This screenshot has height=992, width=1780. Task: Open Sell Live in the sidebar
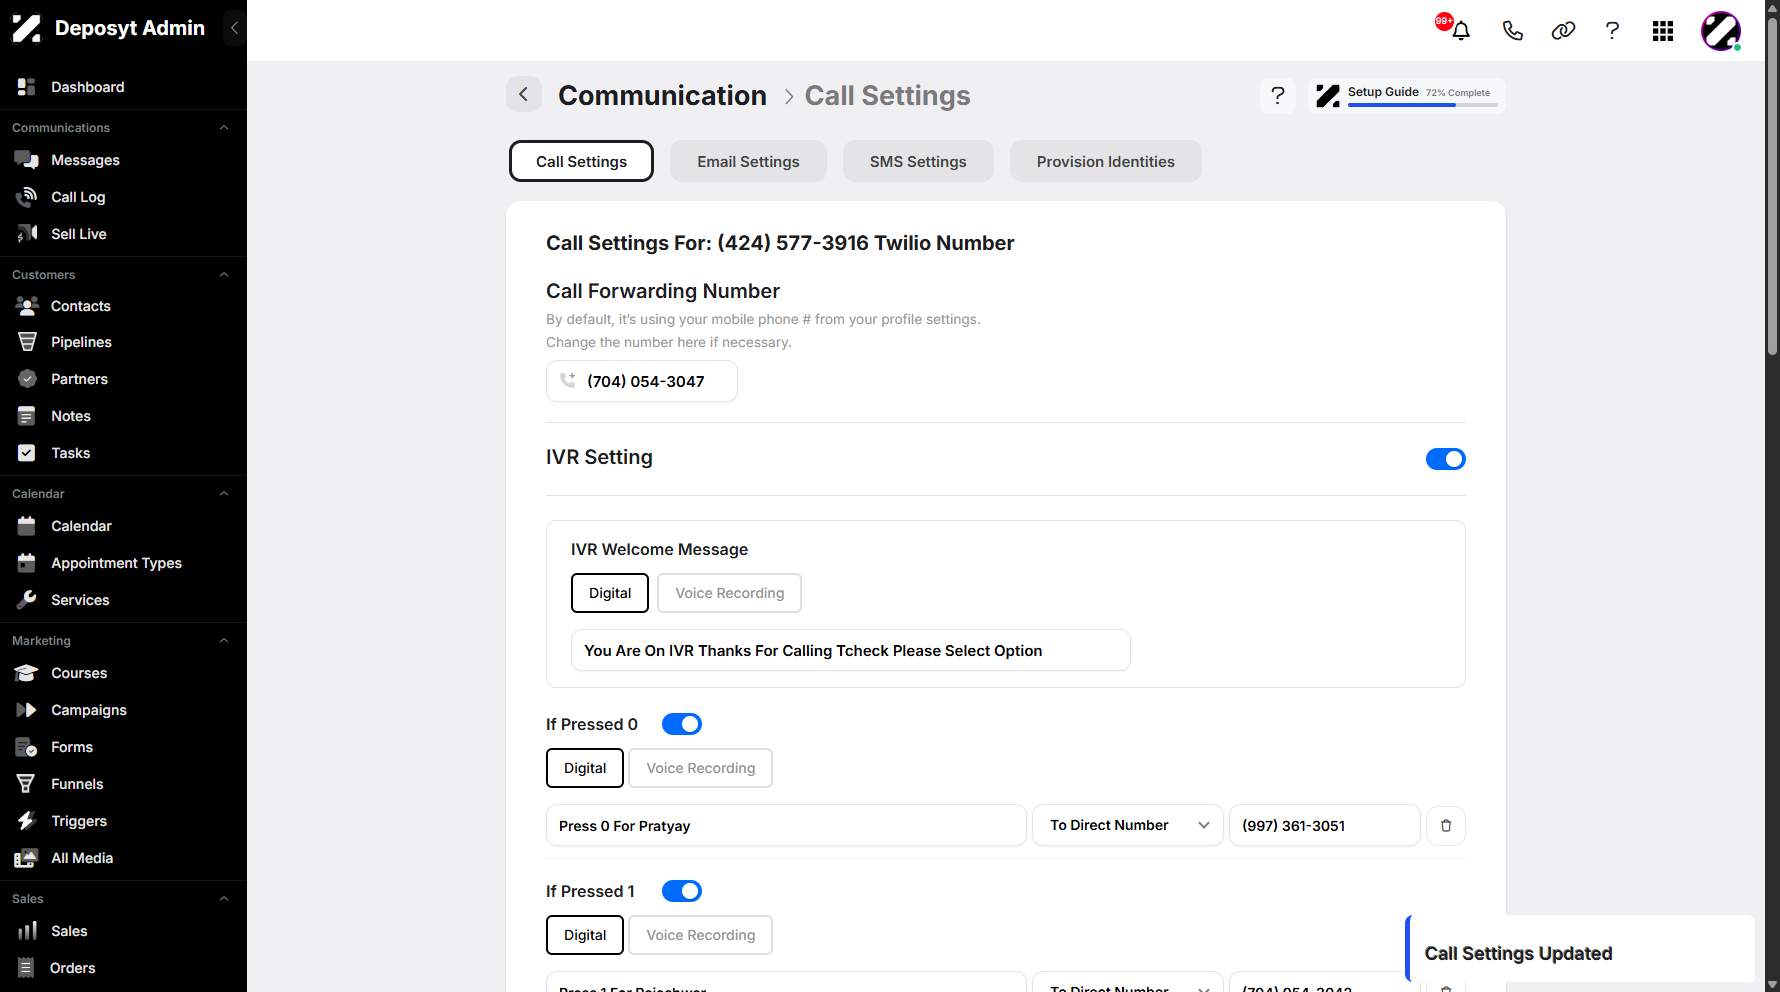[78, 234]
